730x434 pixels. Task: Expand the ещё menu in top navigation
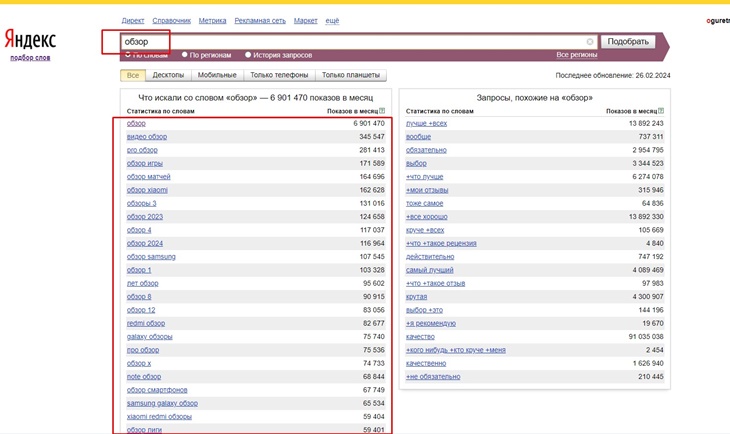tap(332, 20)
